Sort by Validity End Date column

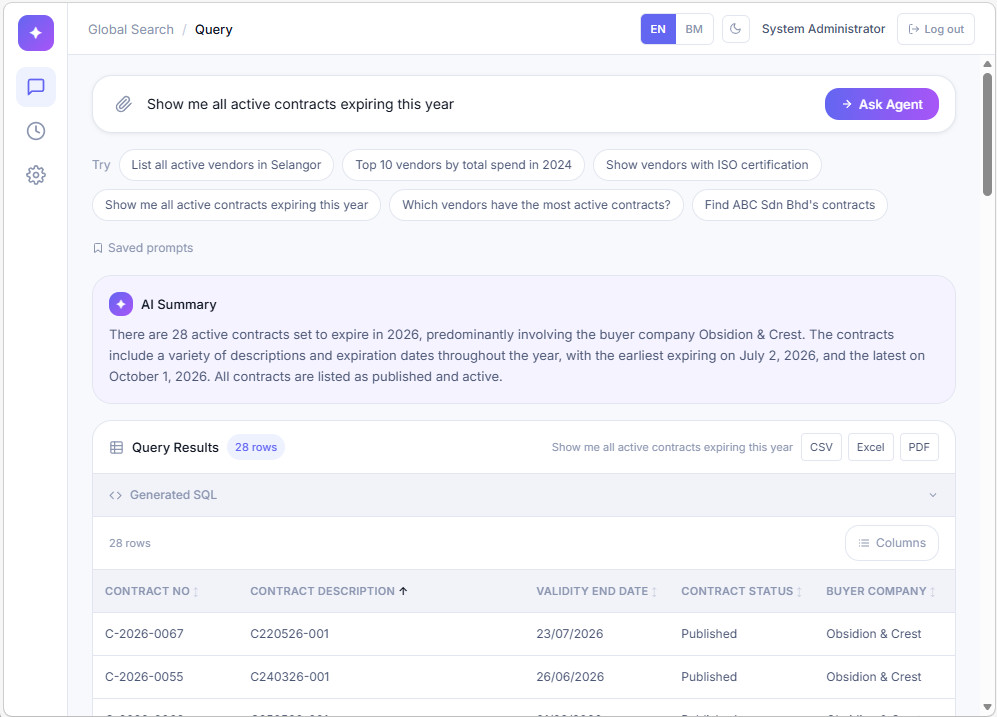[596, 591]
